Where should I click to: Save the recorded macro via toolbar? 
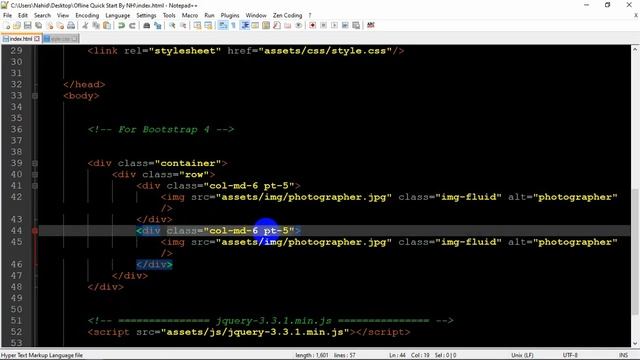[356, 25]
